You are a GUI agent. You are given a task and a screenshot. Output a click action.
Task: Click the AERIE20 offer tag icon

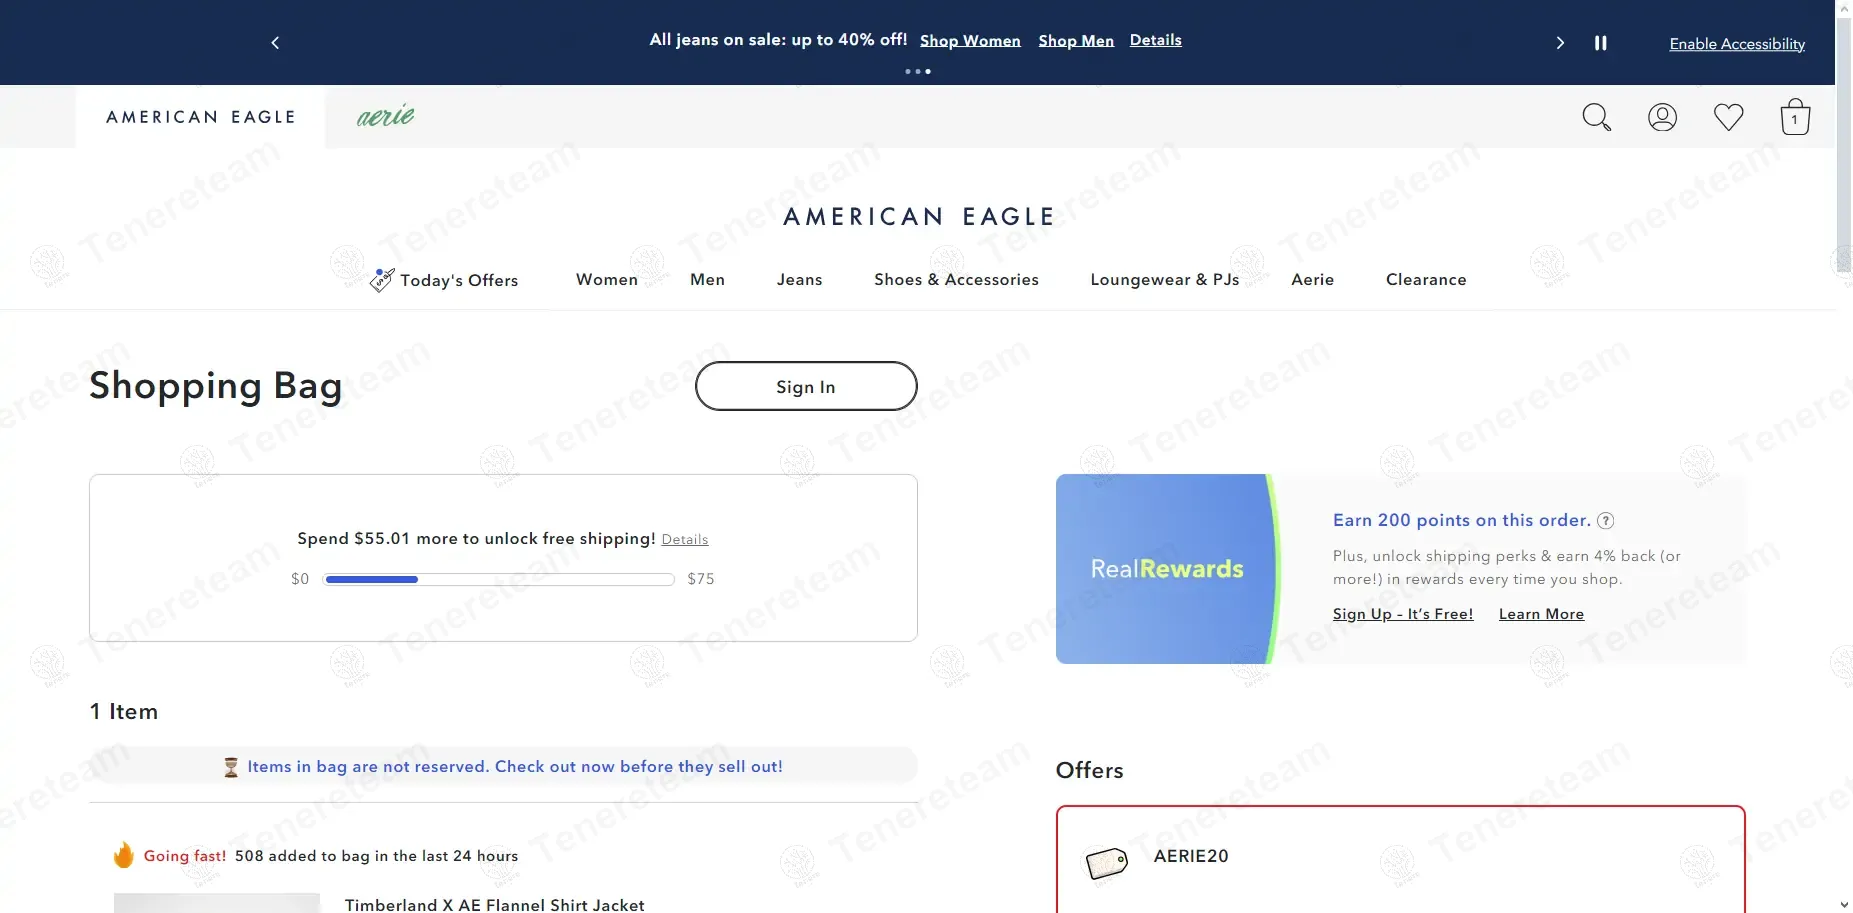(x=1106, y=862)
